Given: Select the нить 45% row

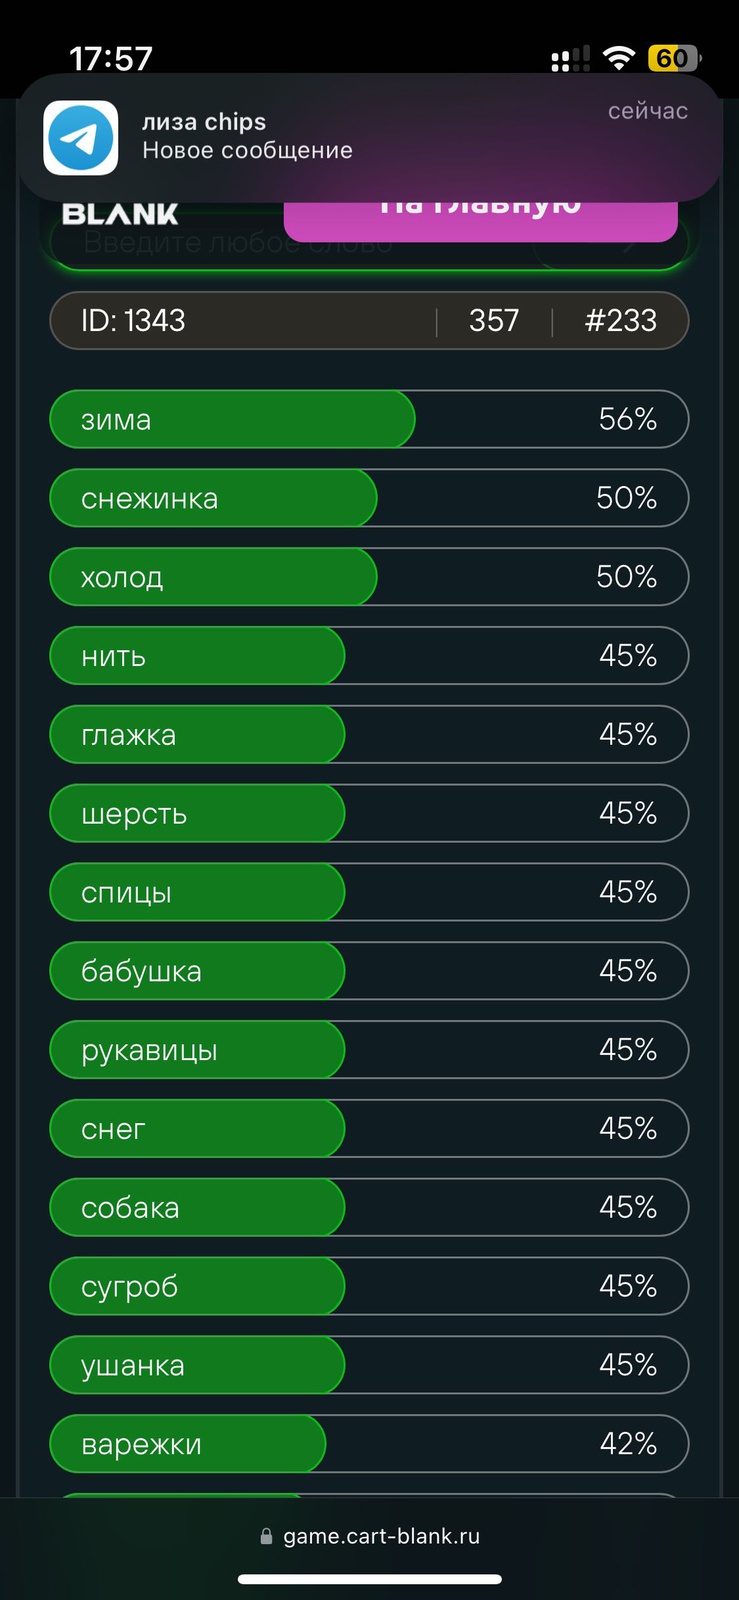Looking at the screenshot, I should click(369, 656).
